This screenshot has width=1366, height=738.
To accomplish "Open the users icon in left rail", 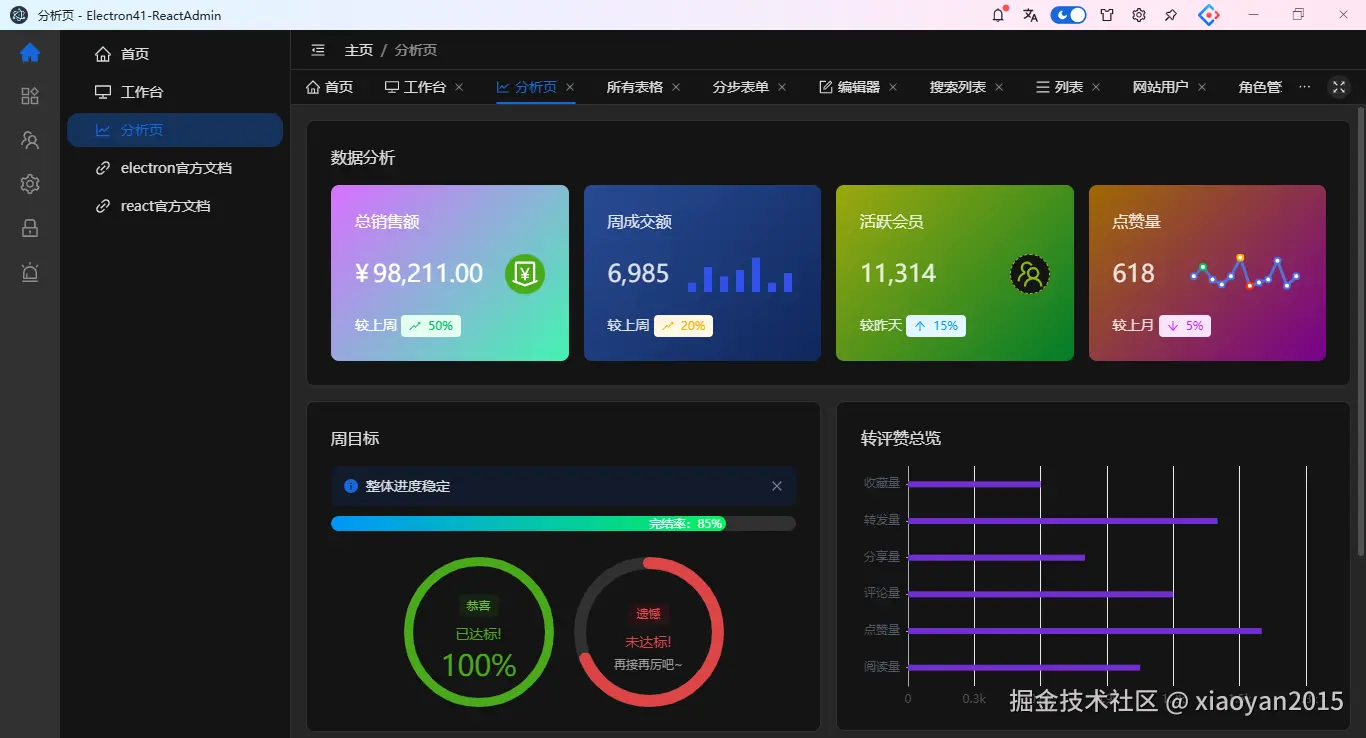I will coord(30,140).
